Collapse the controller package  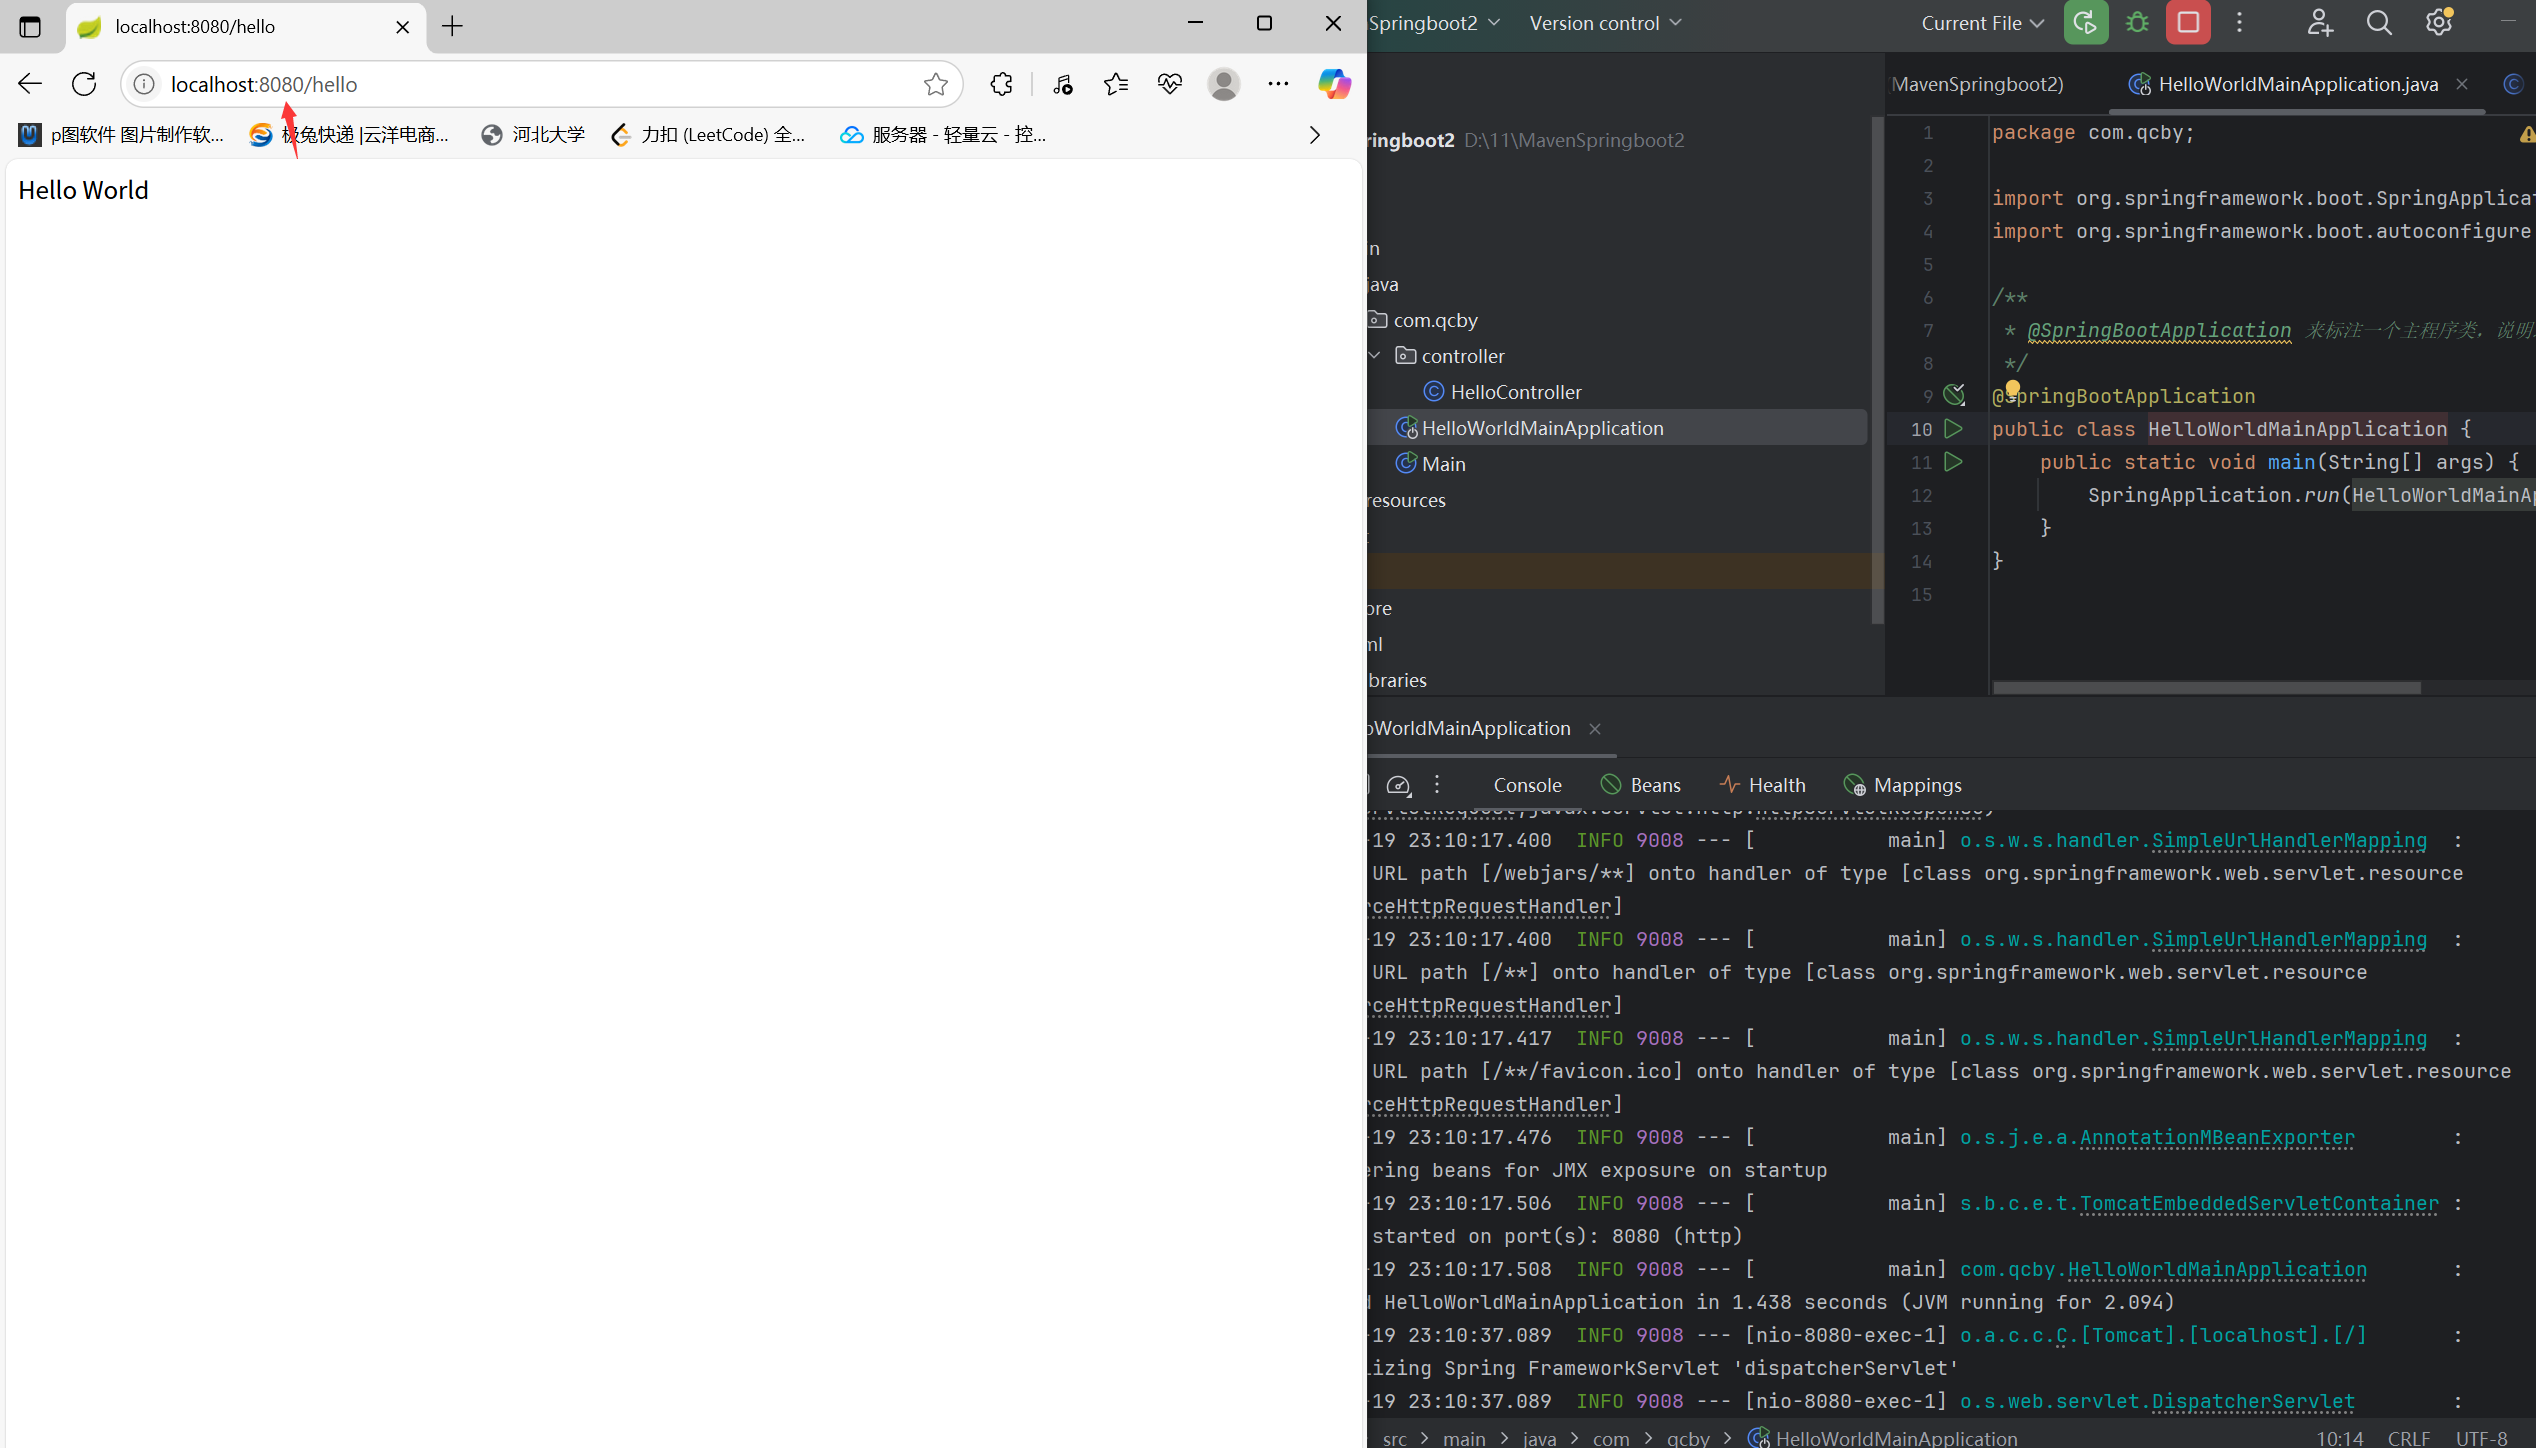click(1375, 356)
